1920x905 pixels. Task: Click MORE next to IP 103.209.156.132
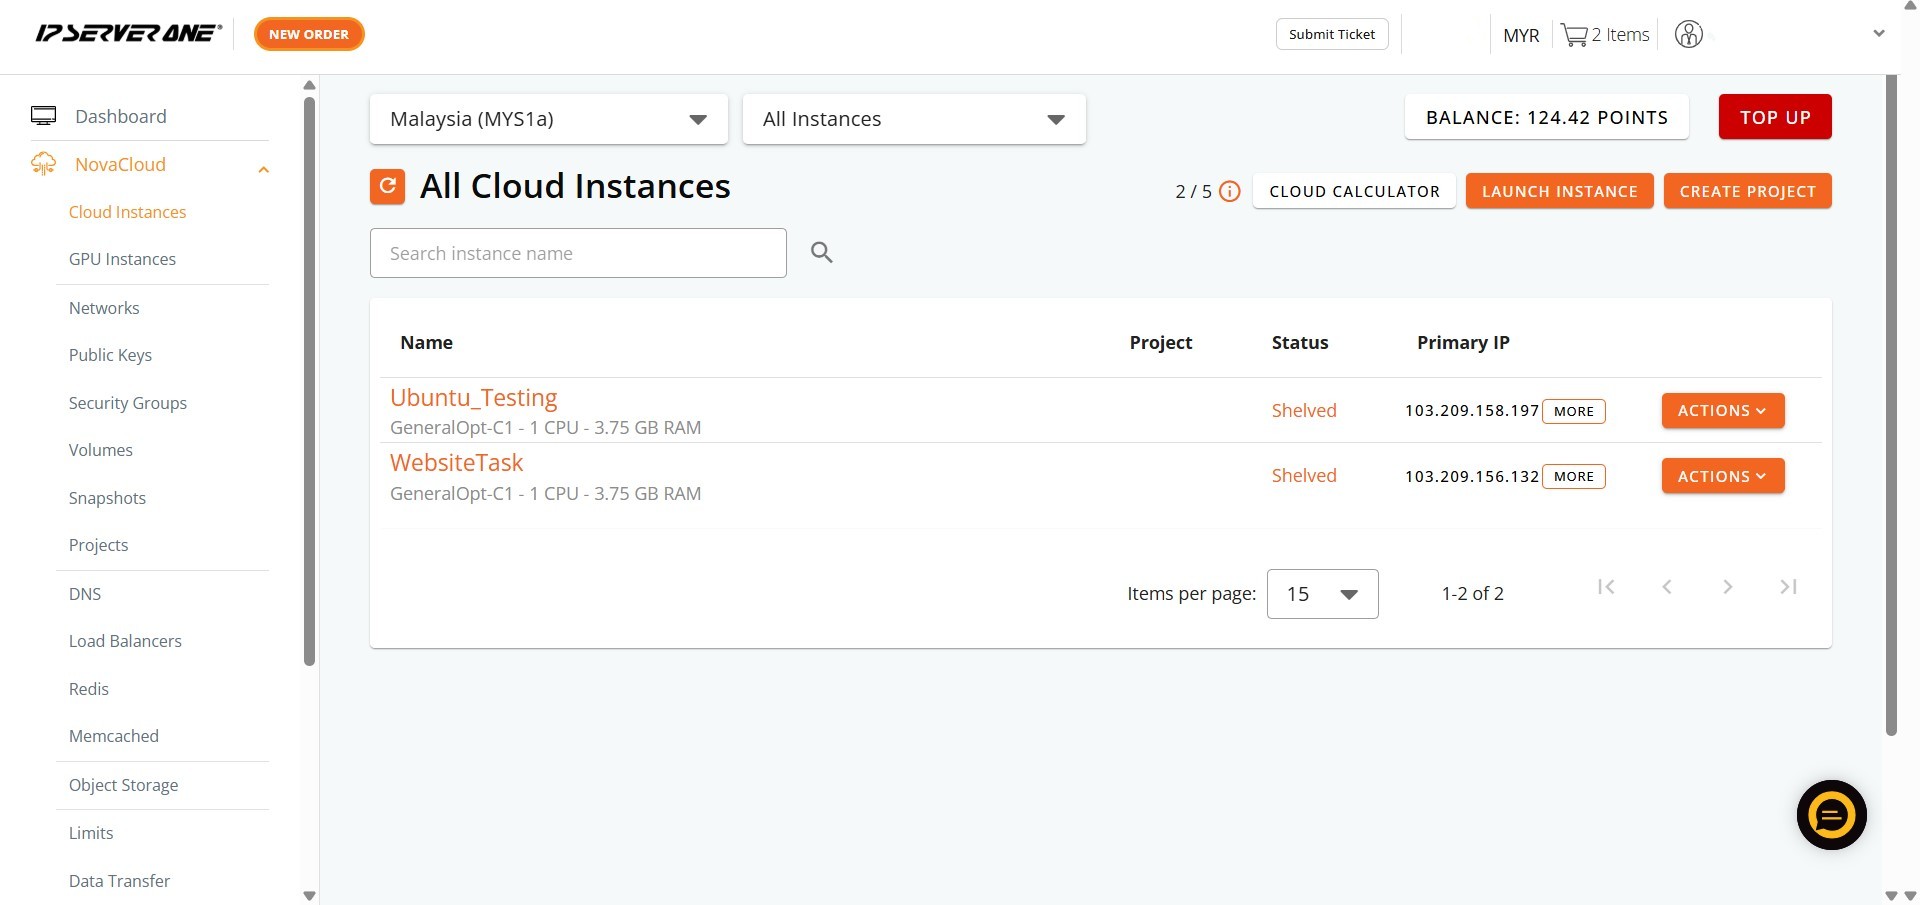point(1574,477)
